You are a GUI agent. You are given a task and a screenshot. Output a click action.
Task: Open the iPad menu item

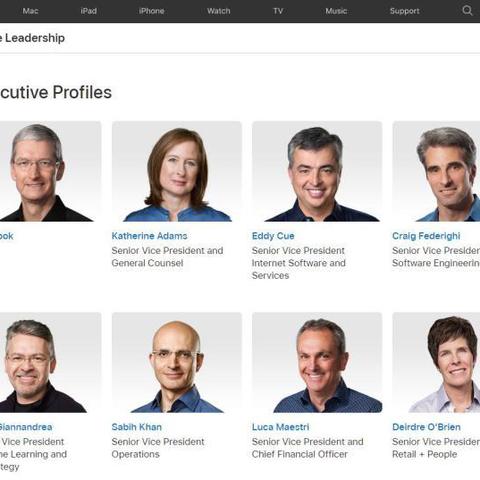[x=89, y=11]
